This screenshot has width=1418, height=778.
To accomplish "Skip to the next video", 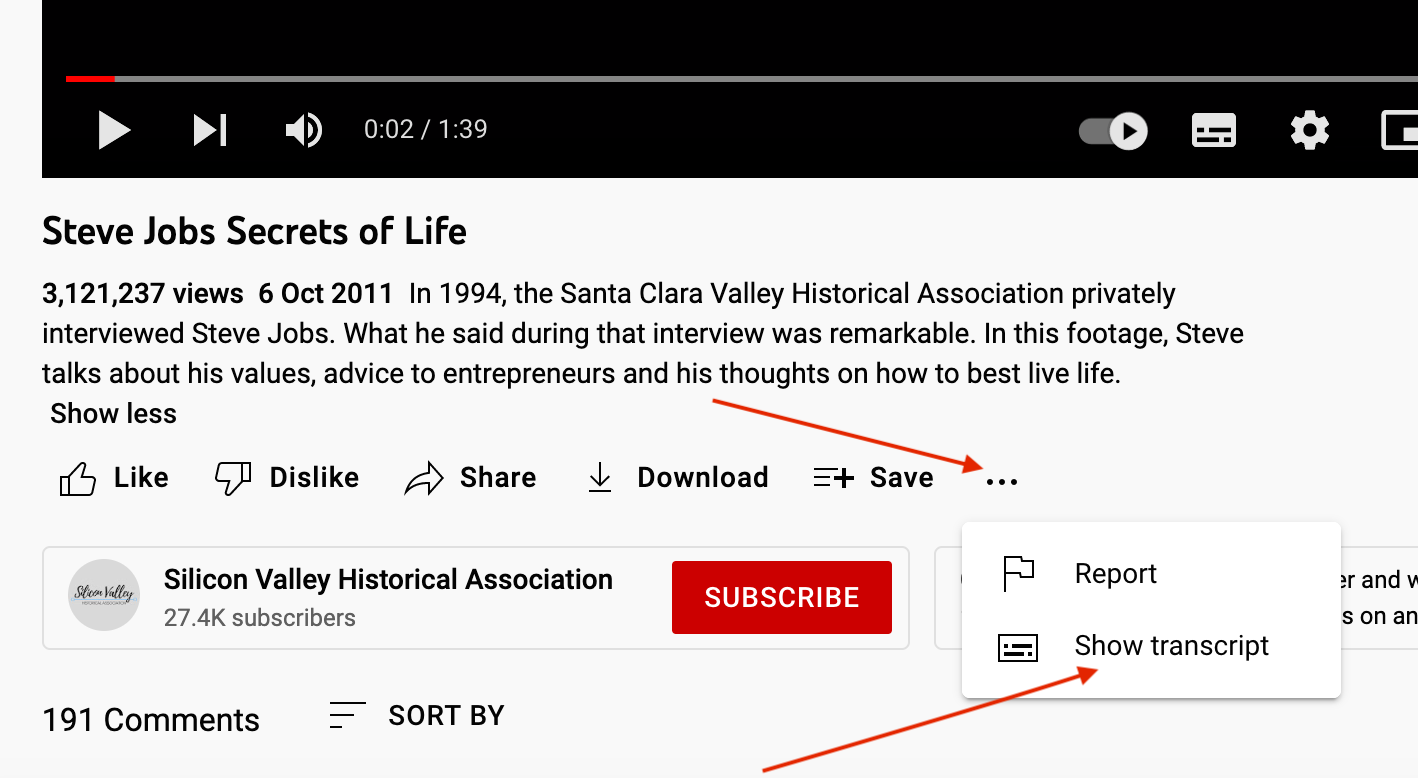I will tap(210, 130).
